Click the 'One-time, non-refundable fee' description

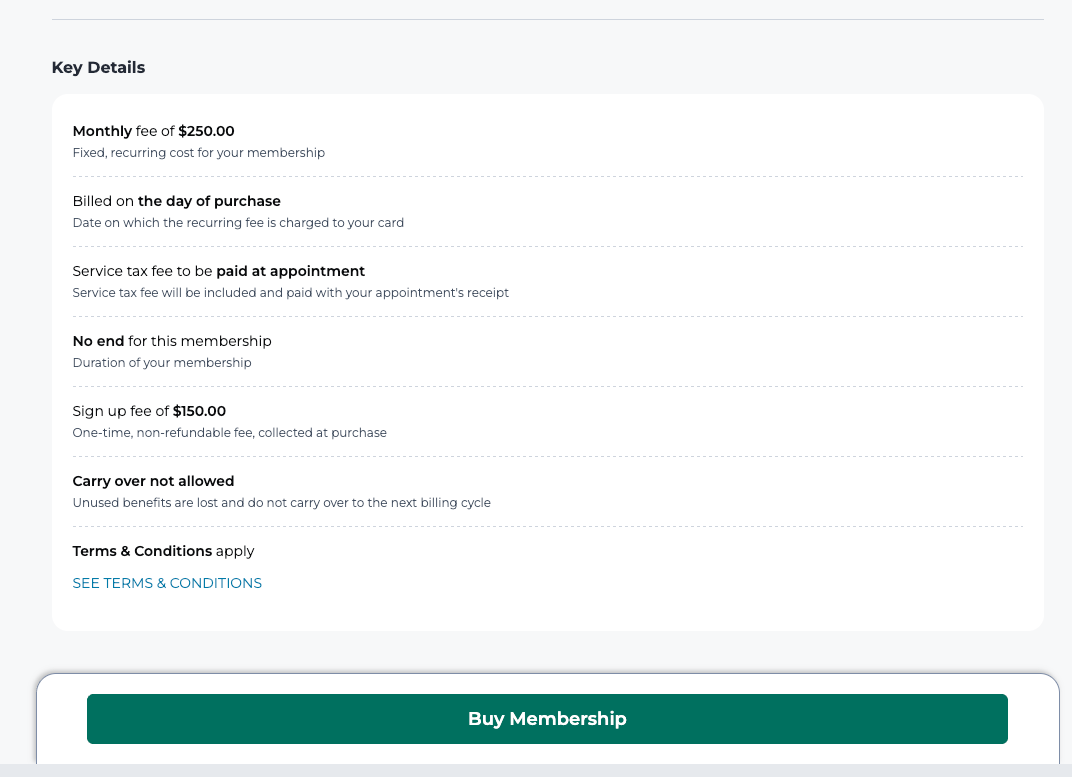(x=229, y=433)
